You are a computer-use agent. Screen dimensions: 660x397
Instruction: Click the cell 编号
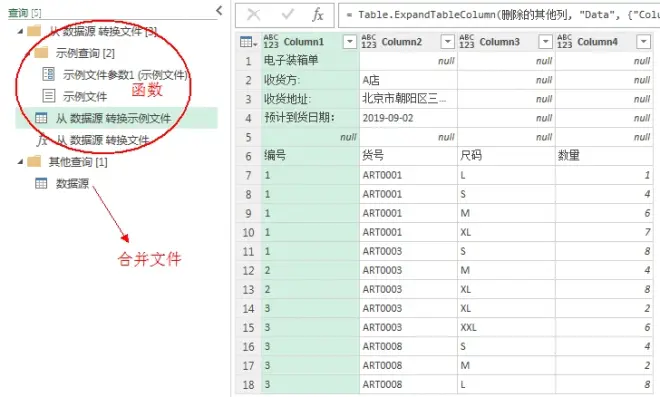click(310, 156)
